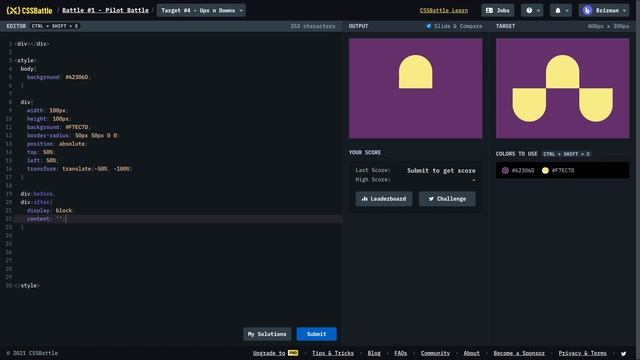The width and height of the screenshot is (640, 360).
Task: Click the bell notification icon
Action: point(558,10)
